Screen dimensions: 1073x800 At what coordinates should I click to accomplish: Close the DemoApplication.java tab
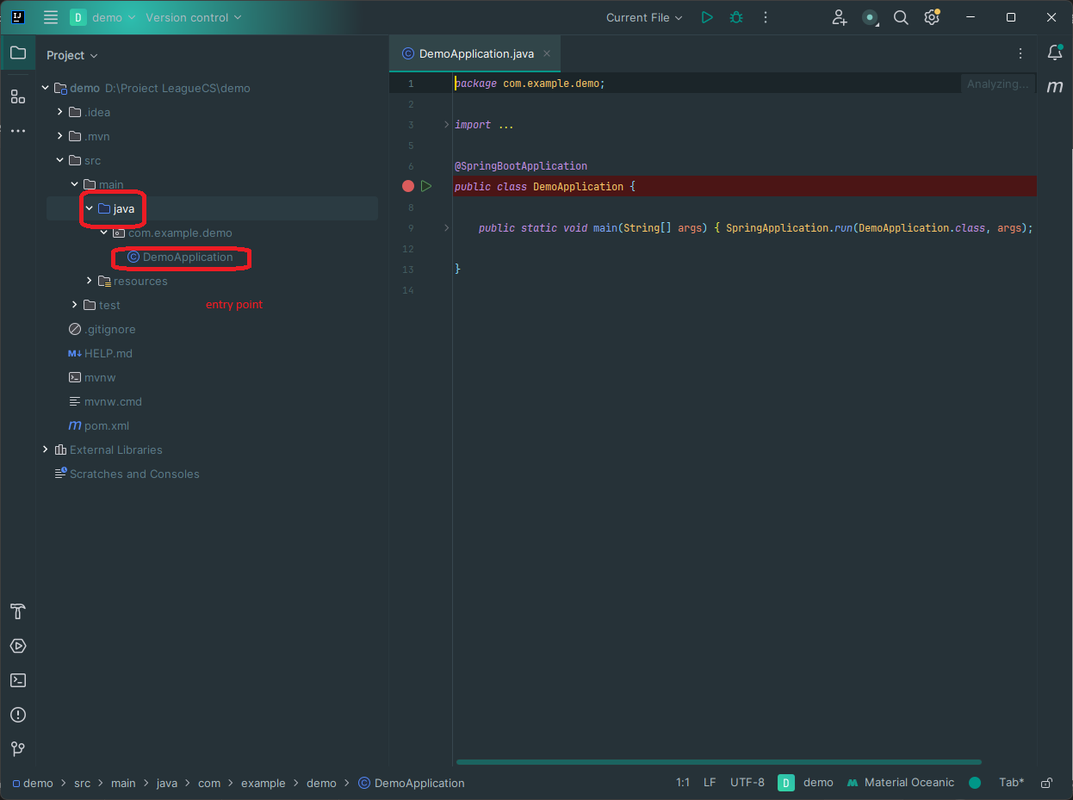point(547,53)
